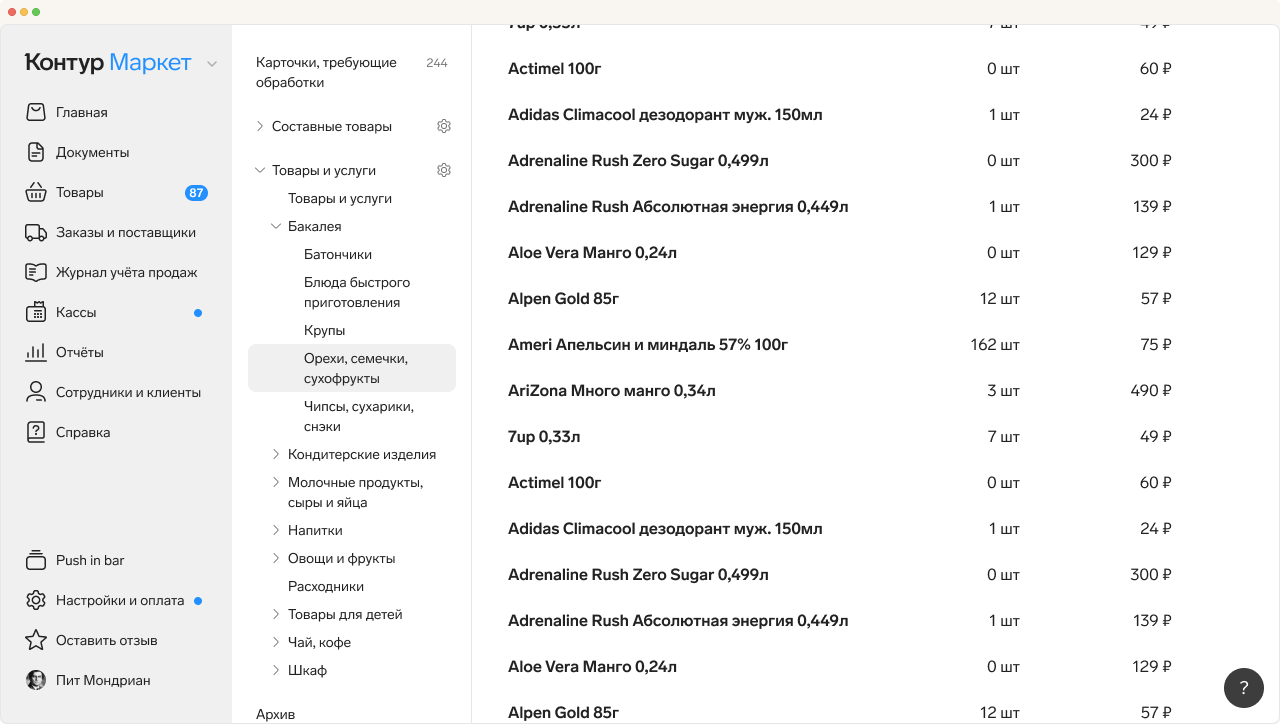This screenshot has width=1280, height=724.
Task: Expand the Кондитерские изделия chevron
Action: [276, 454]
